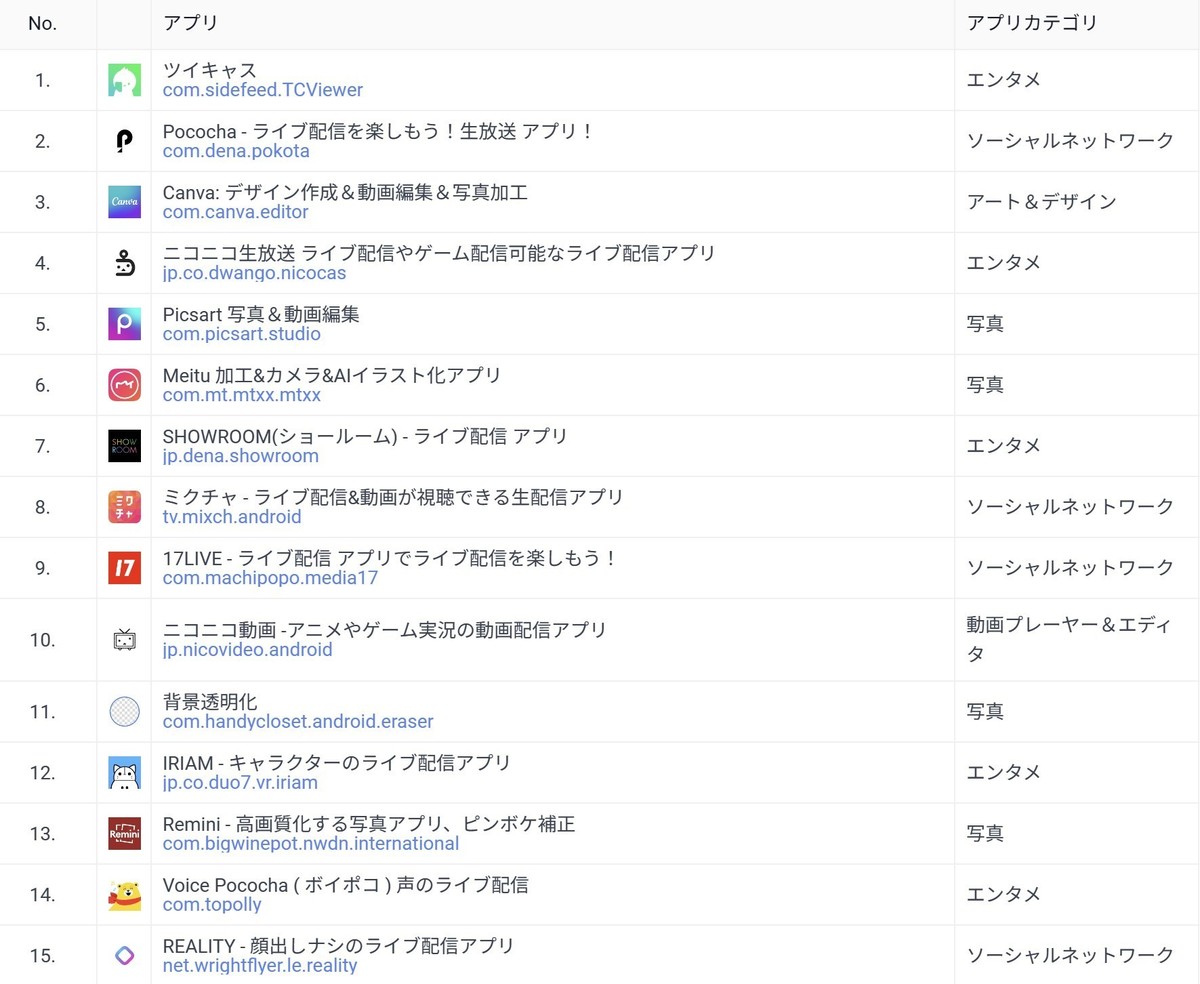Open the com.sidefeed.TCViewer link
Screen dimensions: 1200x984
[x=263, y=90]
